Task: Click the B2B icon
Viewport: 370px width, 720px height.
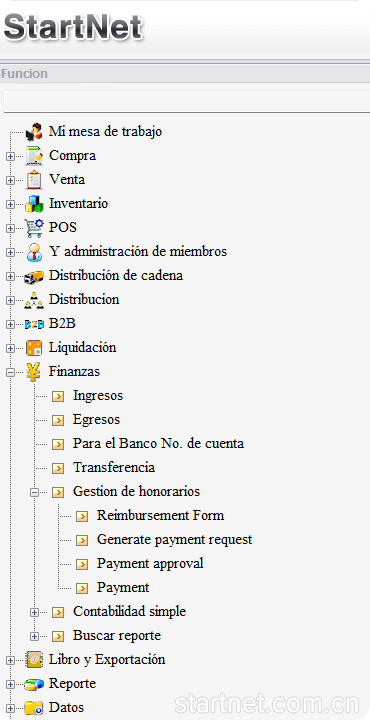Action: (x=34, y=324)
